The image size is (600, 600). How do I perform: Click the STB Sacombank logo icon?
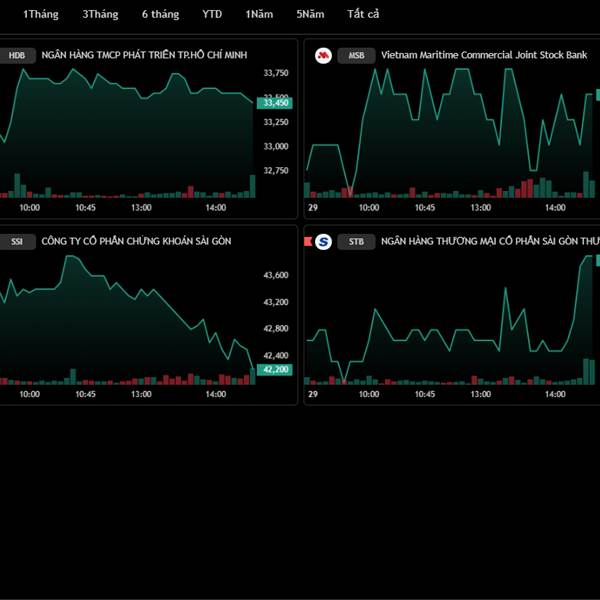click(x=323, y=241)
